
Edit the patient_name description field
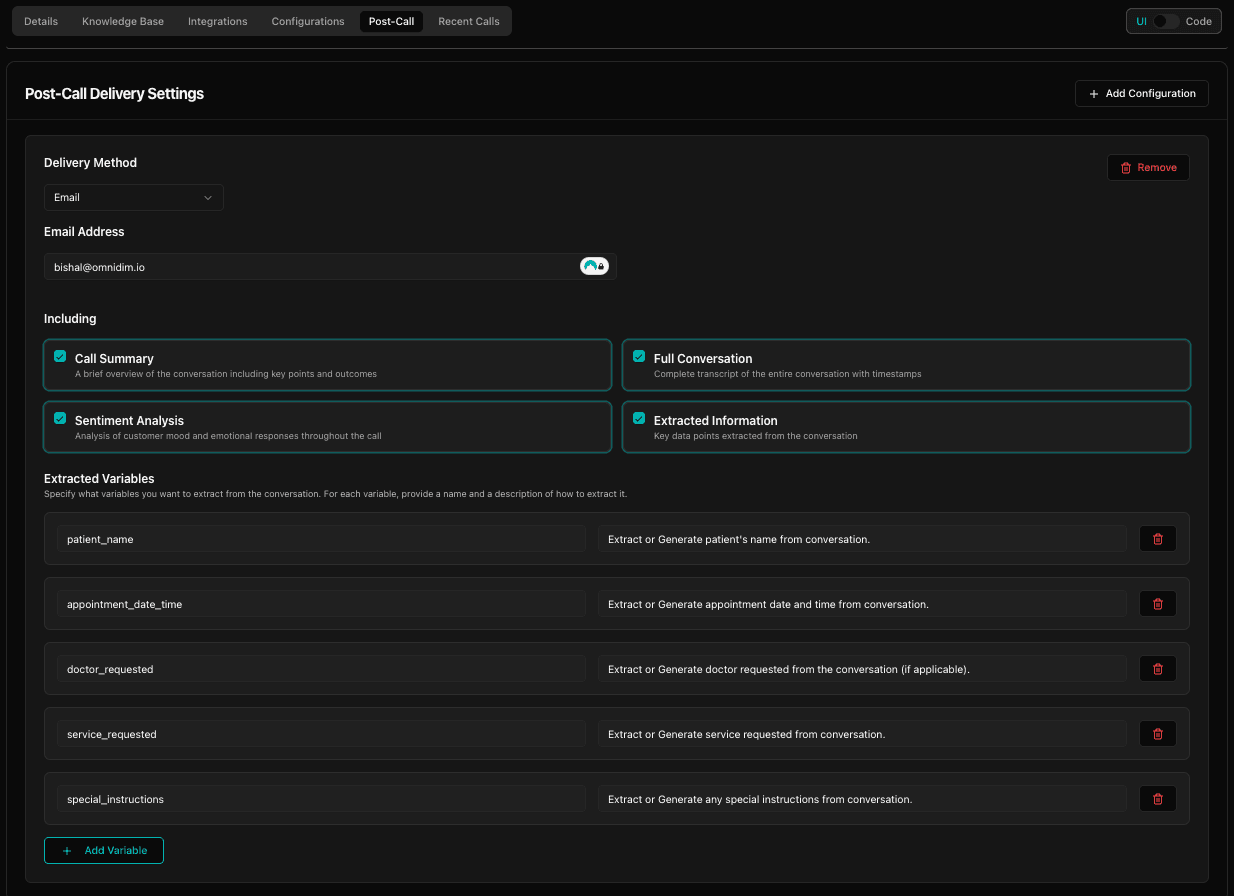(861, 539)
